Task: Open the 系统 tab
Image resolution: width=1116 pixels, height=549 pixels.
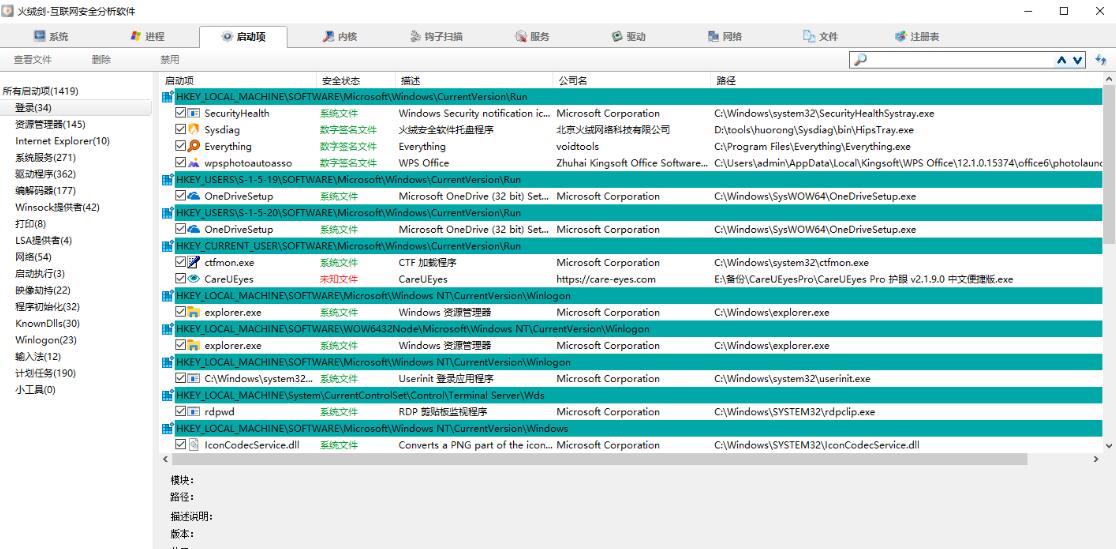Action: 51,37
